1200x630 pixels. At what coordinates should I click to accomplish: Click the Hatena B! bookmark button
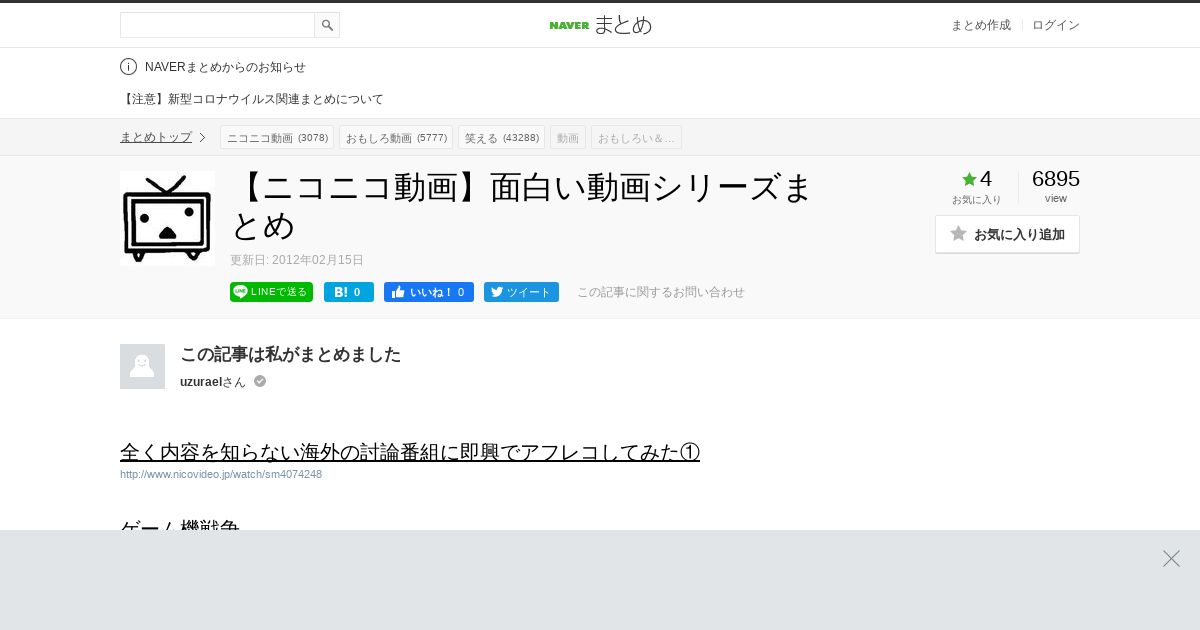pyautogui.click(x=349, y=292)
